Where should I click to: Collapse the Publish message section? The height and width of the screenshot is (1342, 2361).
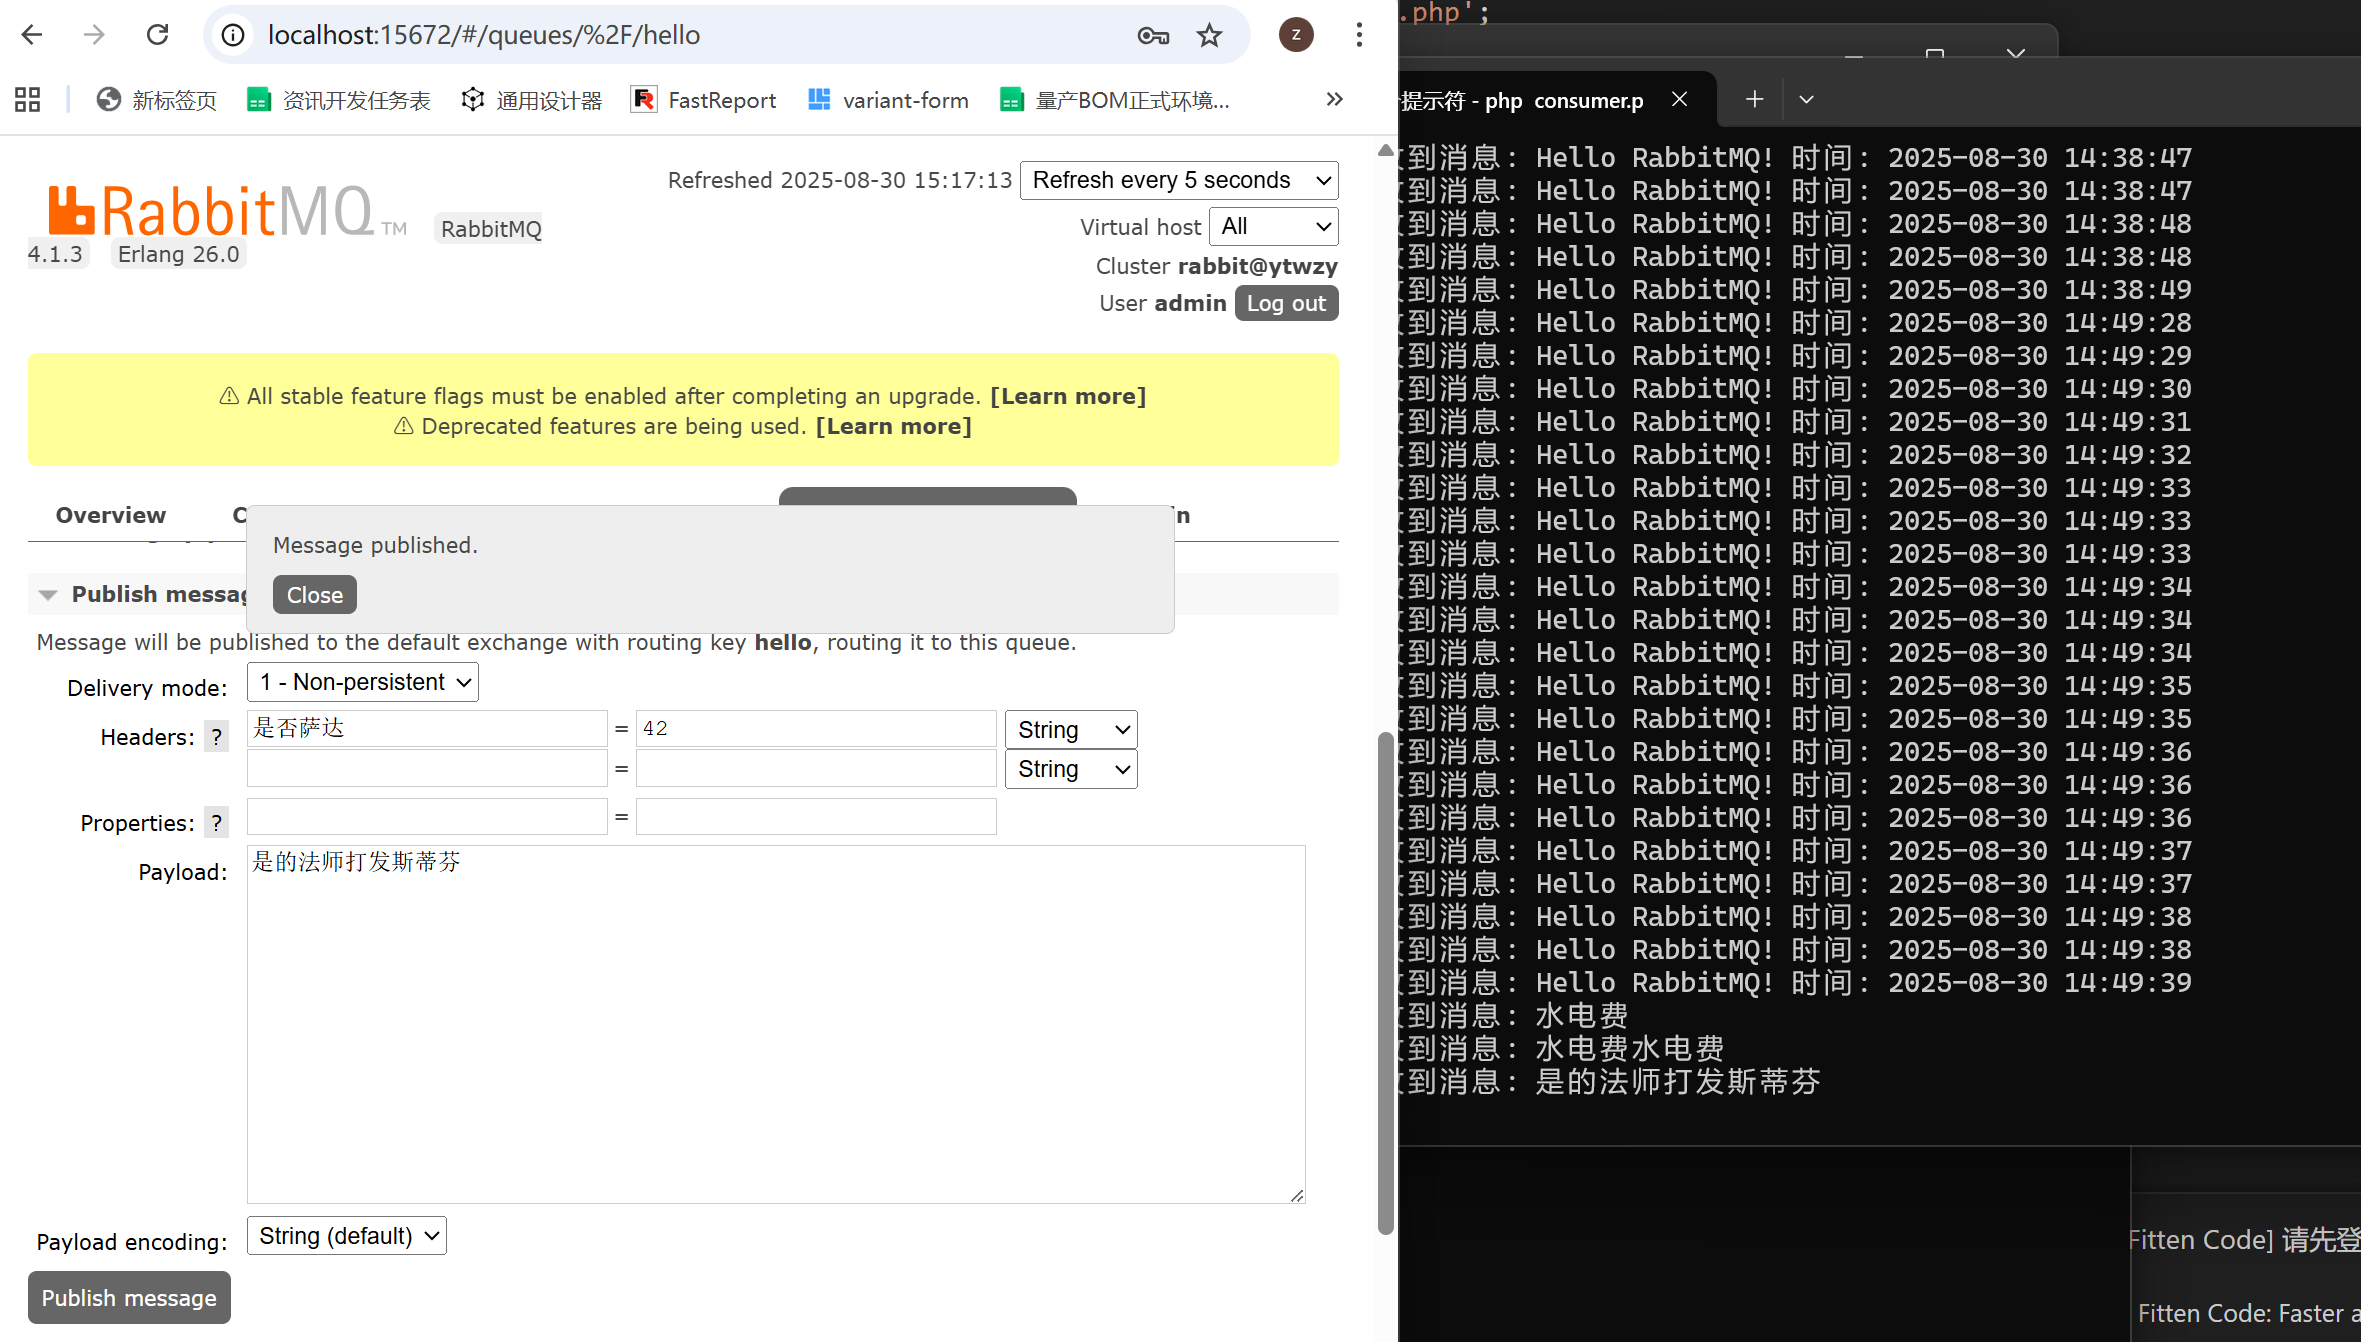click(48, 594)
